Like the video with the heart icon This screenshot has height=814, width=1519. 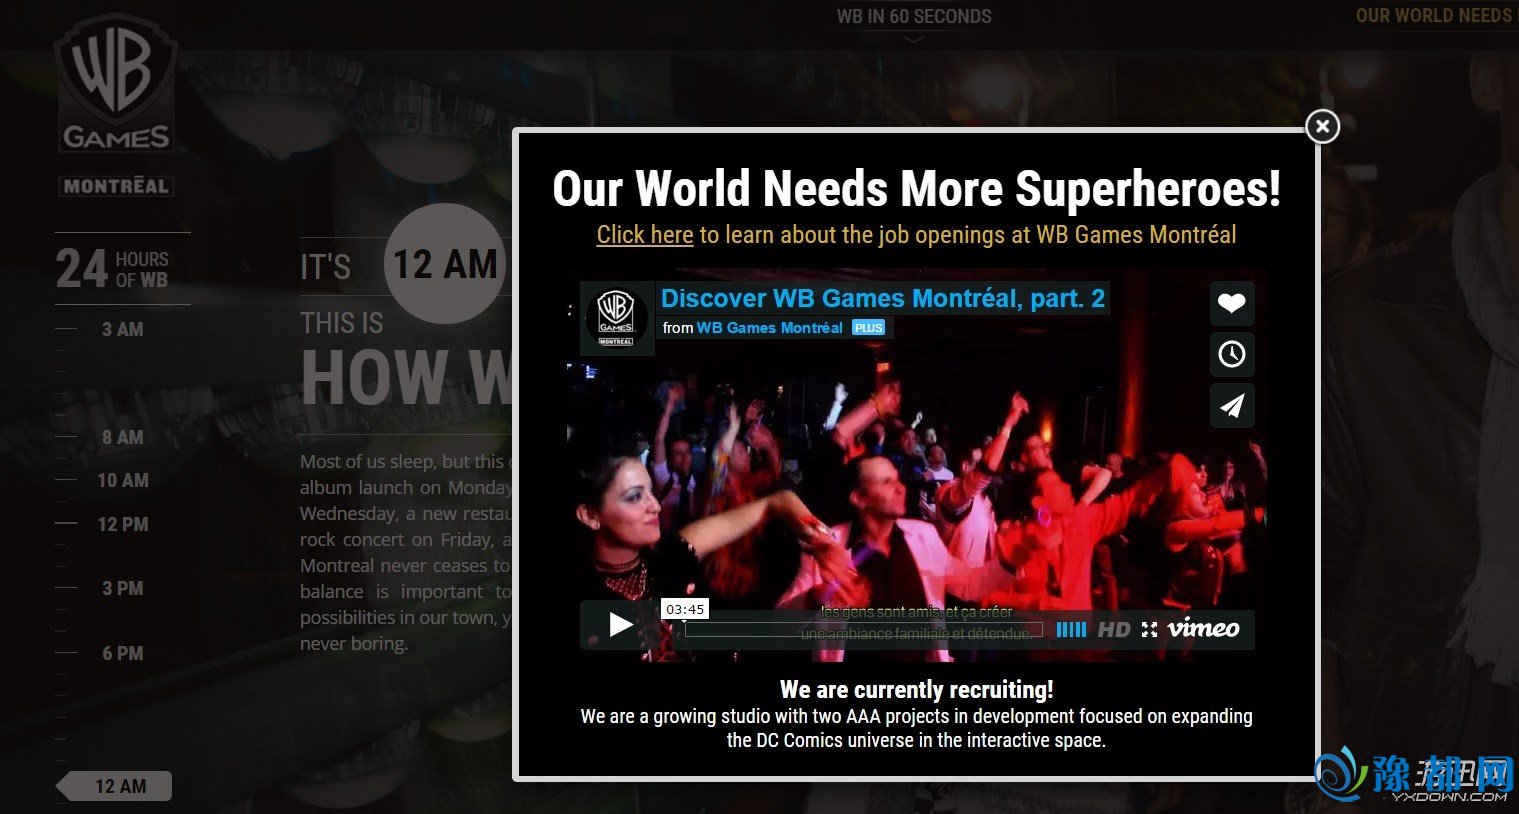[1232, 303]
